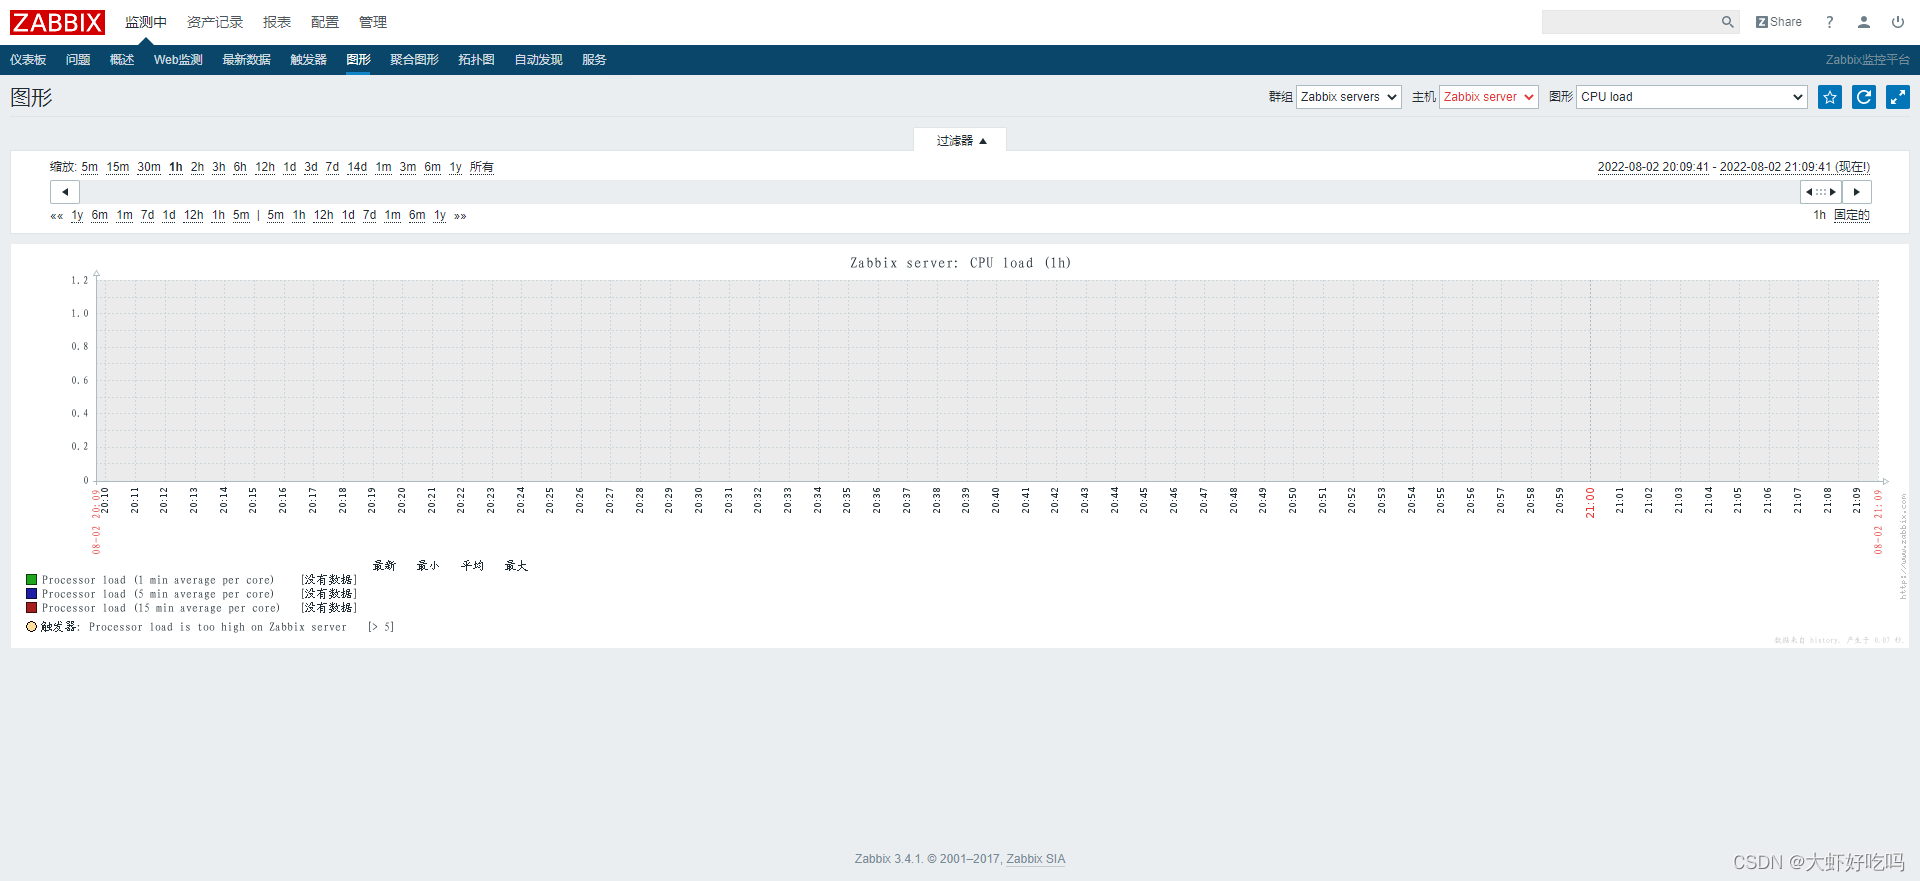Open the 监测中 main menu
Screen dimensions: 1920x881
(x=146, y=22)
